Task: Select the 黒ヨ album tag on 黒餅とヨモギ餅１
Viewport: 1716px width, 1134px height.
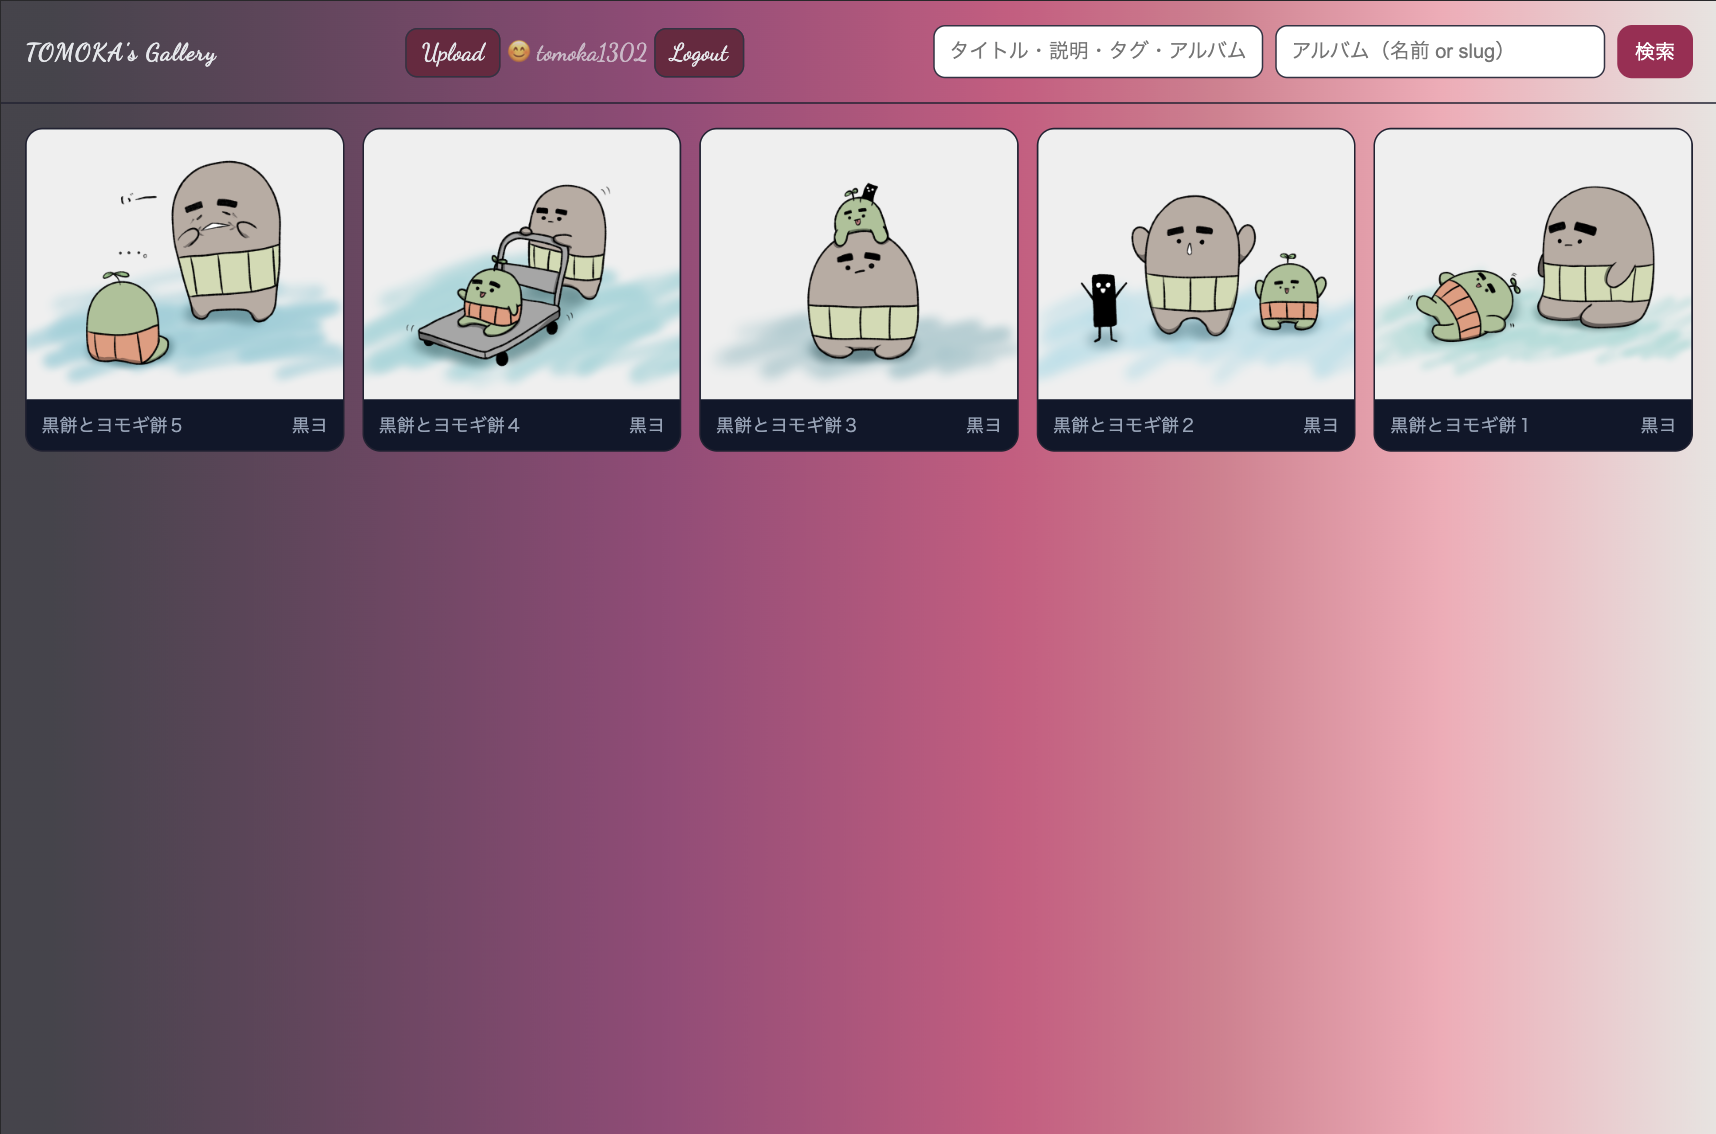Action: click(1657, 425)
